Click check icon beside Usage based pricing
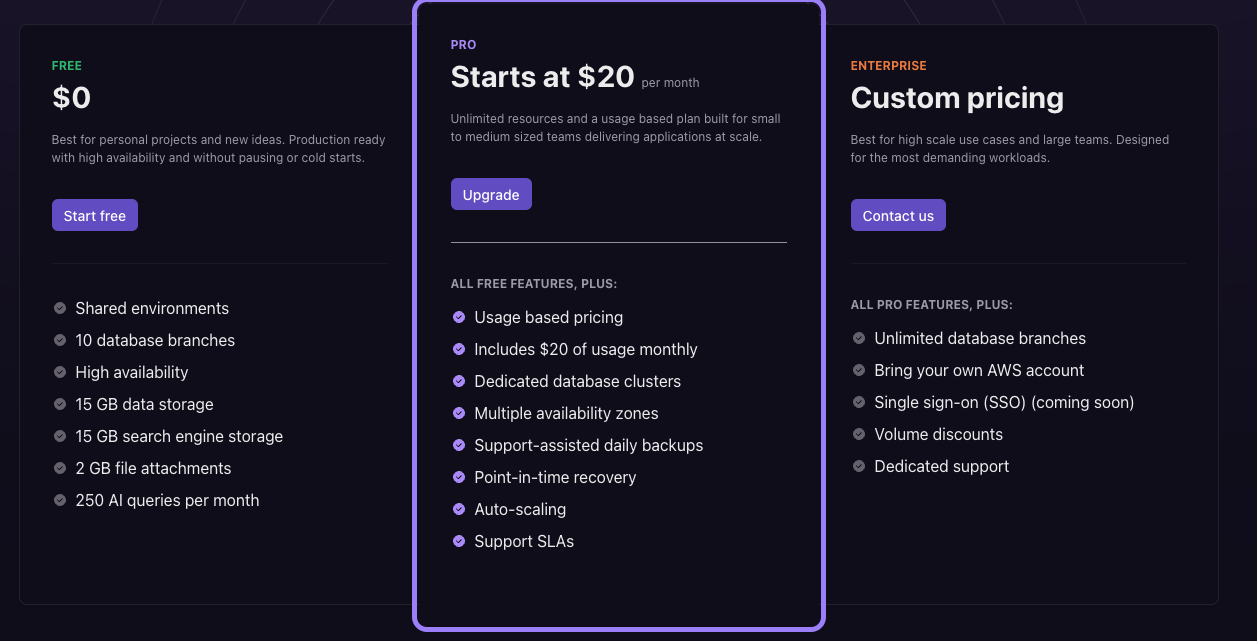Viewport: 1257px width, 641px height. [459, 317]
